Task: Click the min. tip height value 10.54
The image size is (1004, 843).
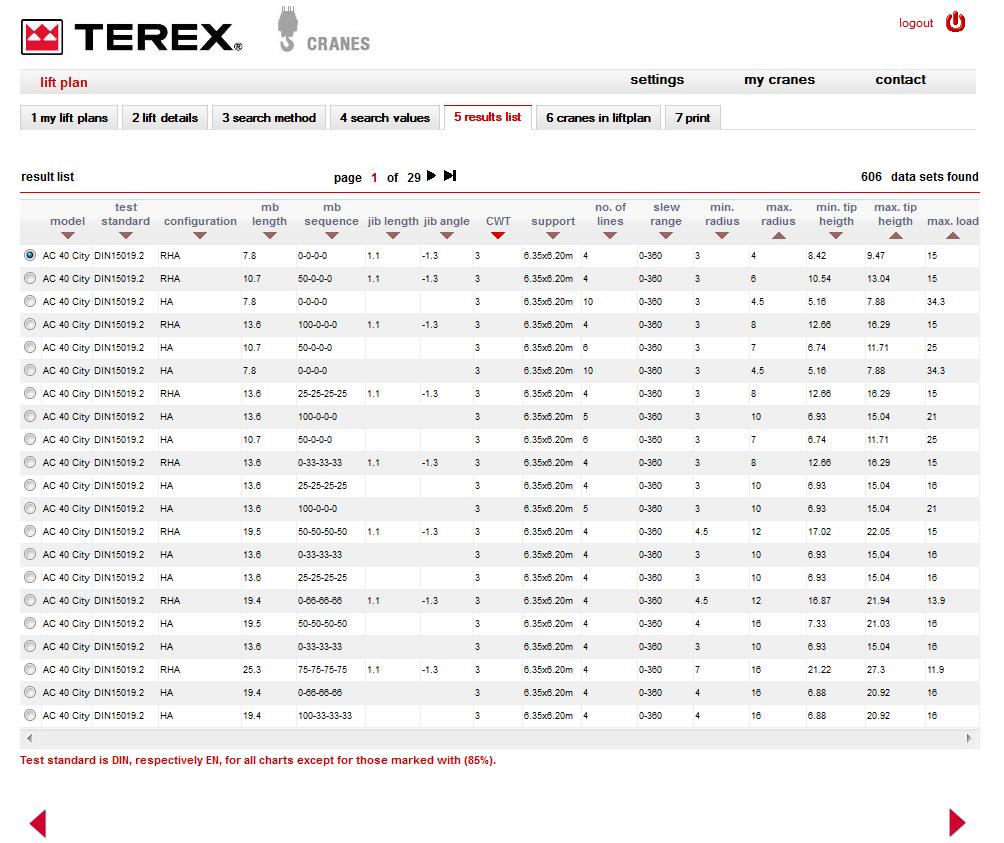Action: coord(820,278)
